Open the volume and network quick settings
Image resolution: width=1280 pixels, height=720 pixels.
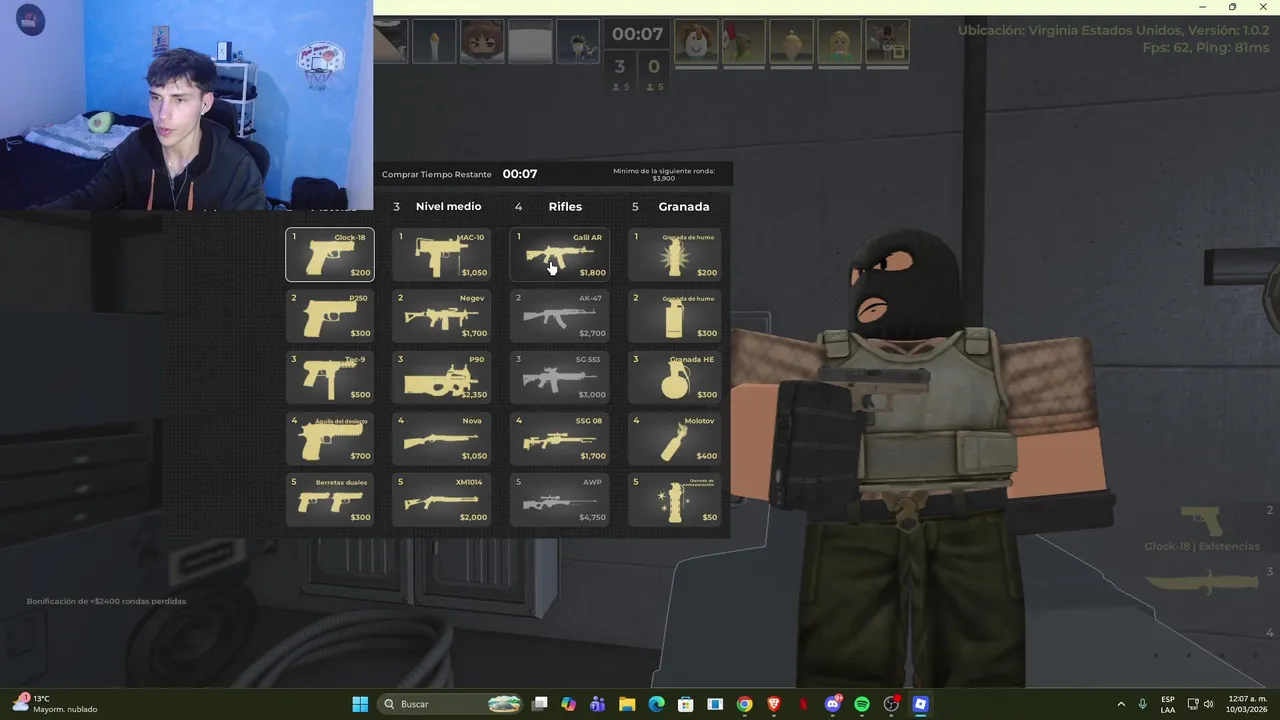[1200, 704]
